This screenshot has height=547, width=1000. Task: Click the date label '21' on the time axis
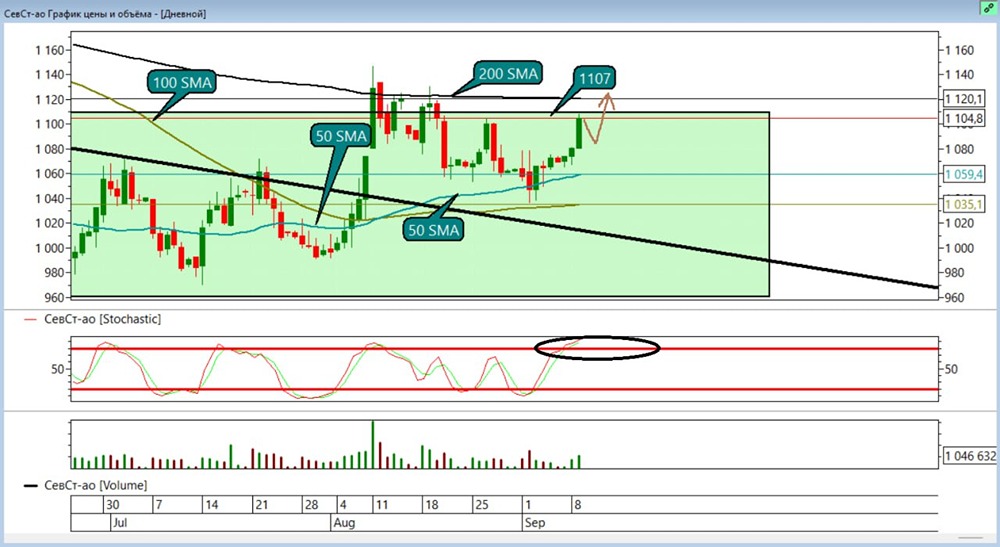tap(261, 505)
